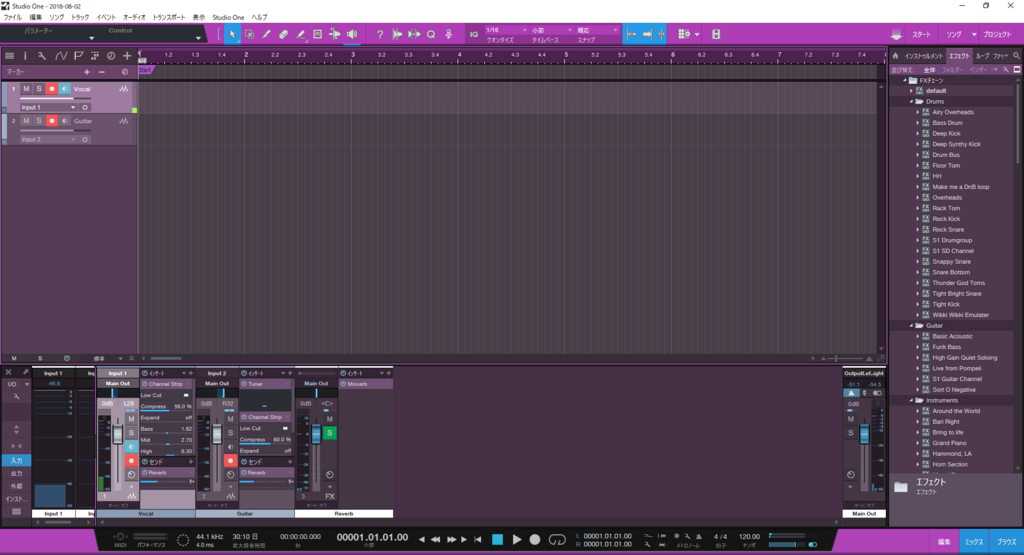The height and width of the screenshot is (555, 1024).
Task: Return to zero with skip-back button
Action: click(x=477, y=539)
